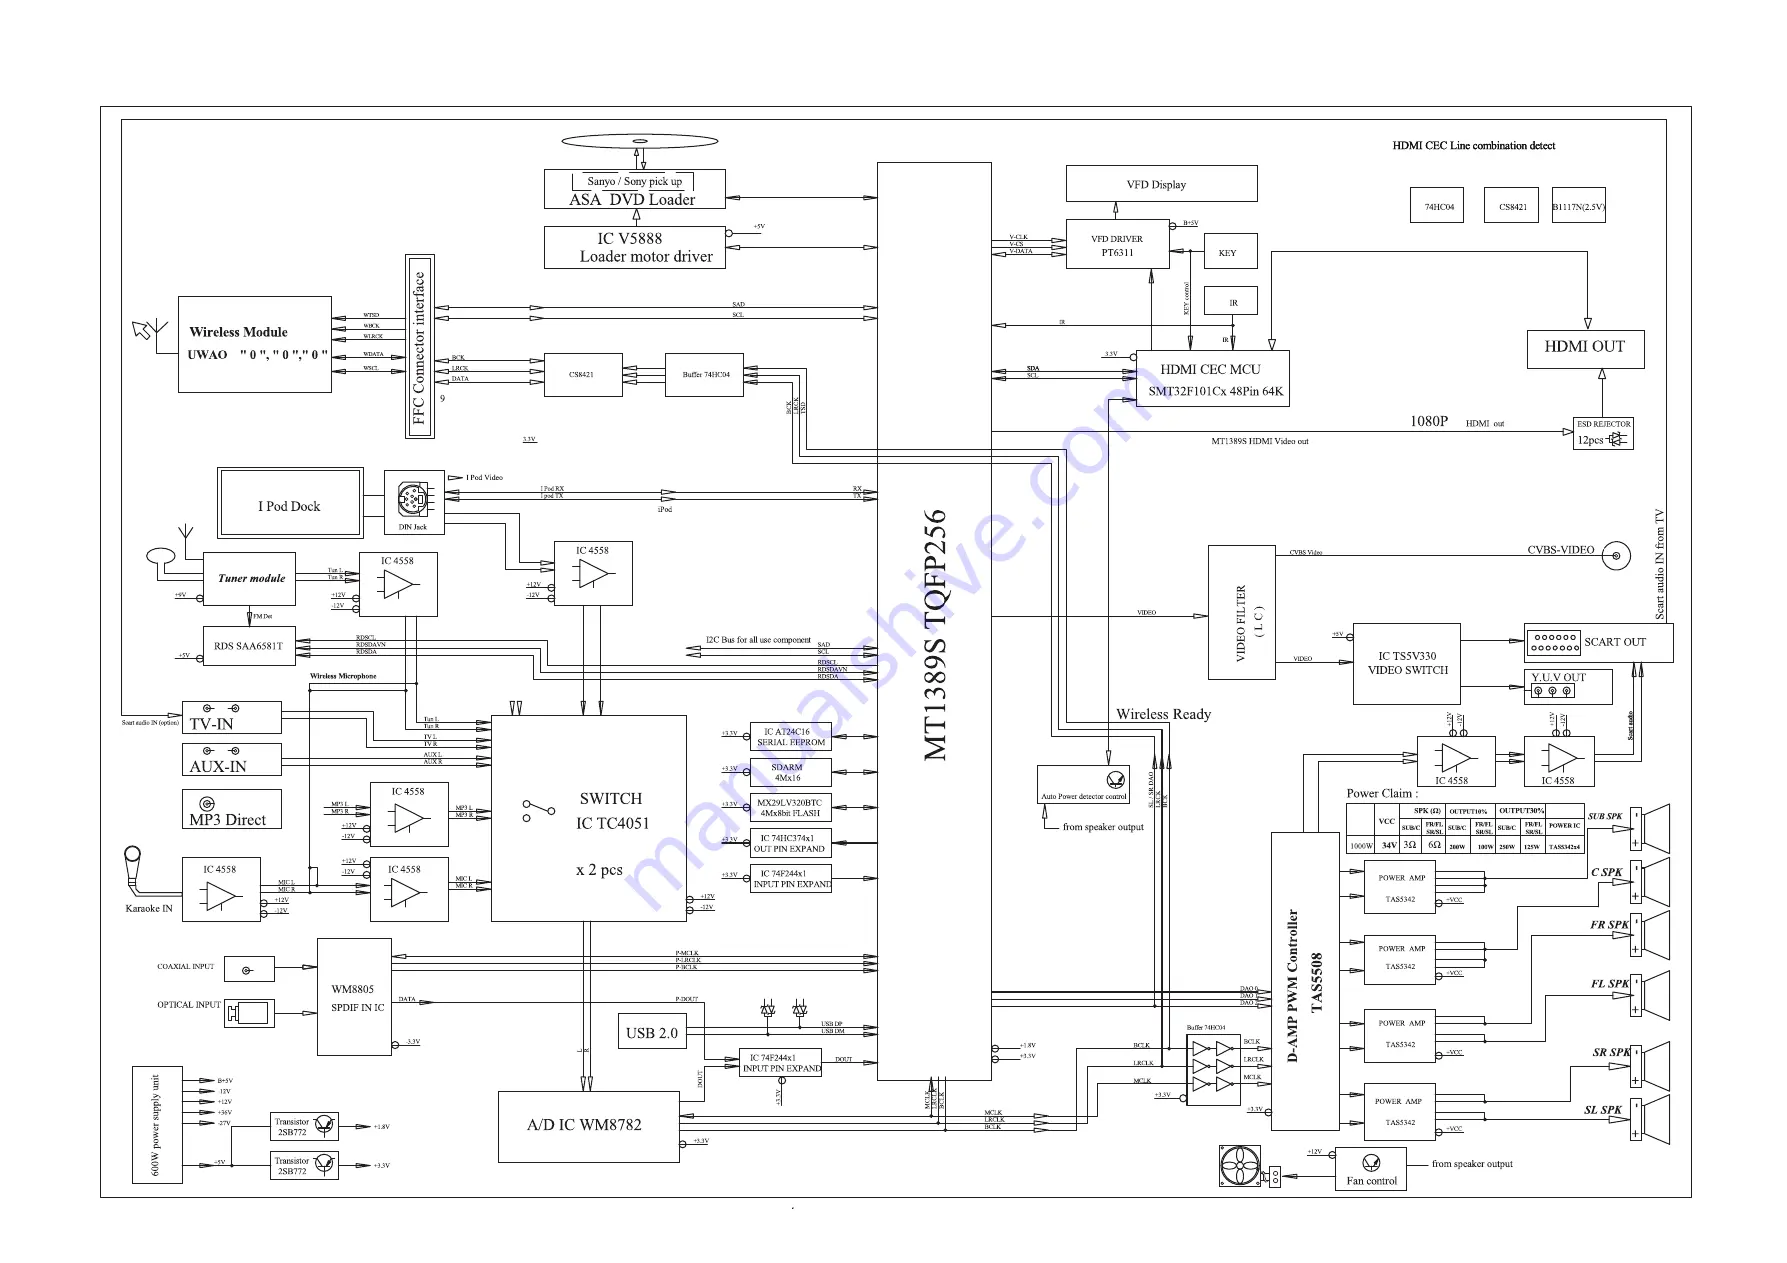The width and height of the screenshot is (1787, 1263).
Task: Click the C SPK speaker symbol
Action: point(1650,882)
